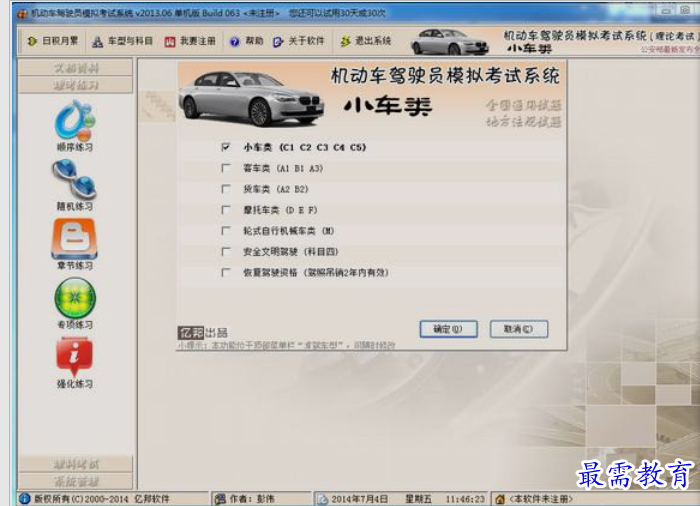Check the 客车类 (A1 B1 A3) checkbox
700x506 pixels.
(226, 168)
